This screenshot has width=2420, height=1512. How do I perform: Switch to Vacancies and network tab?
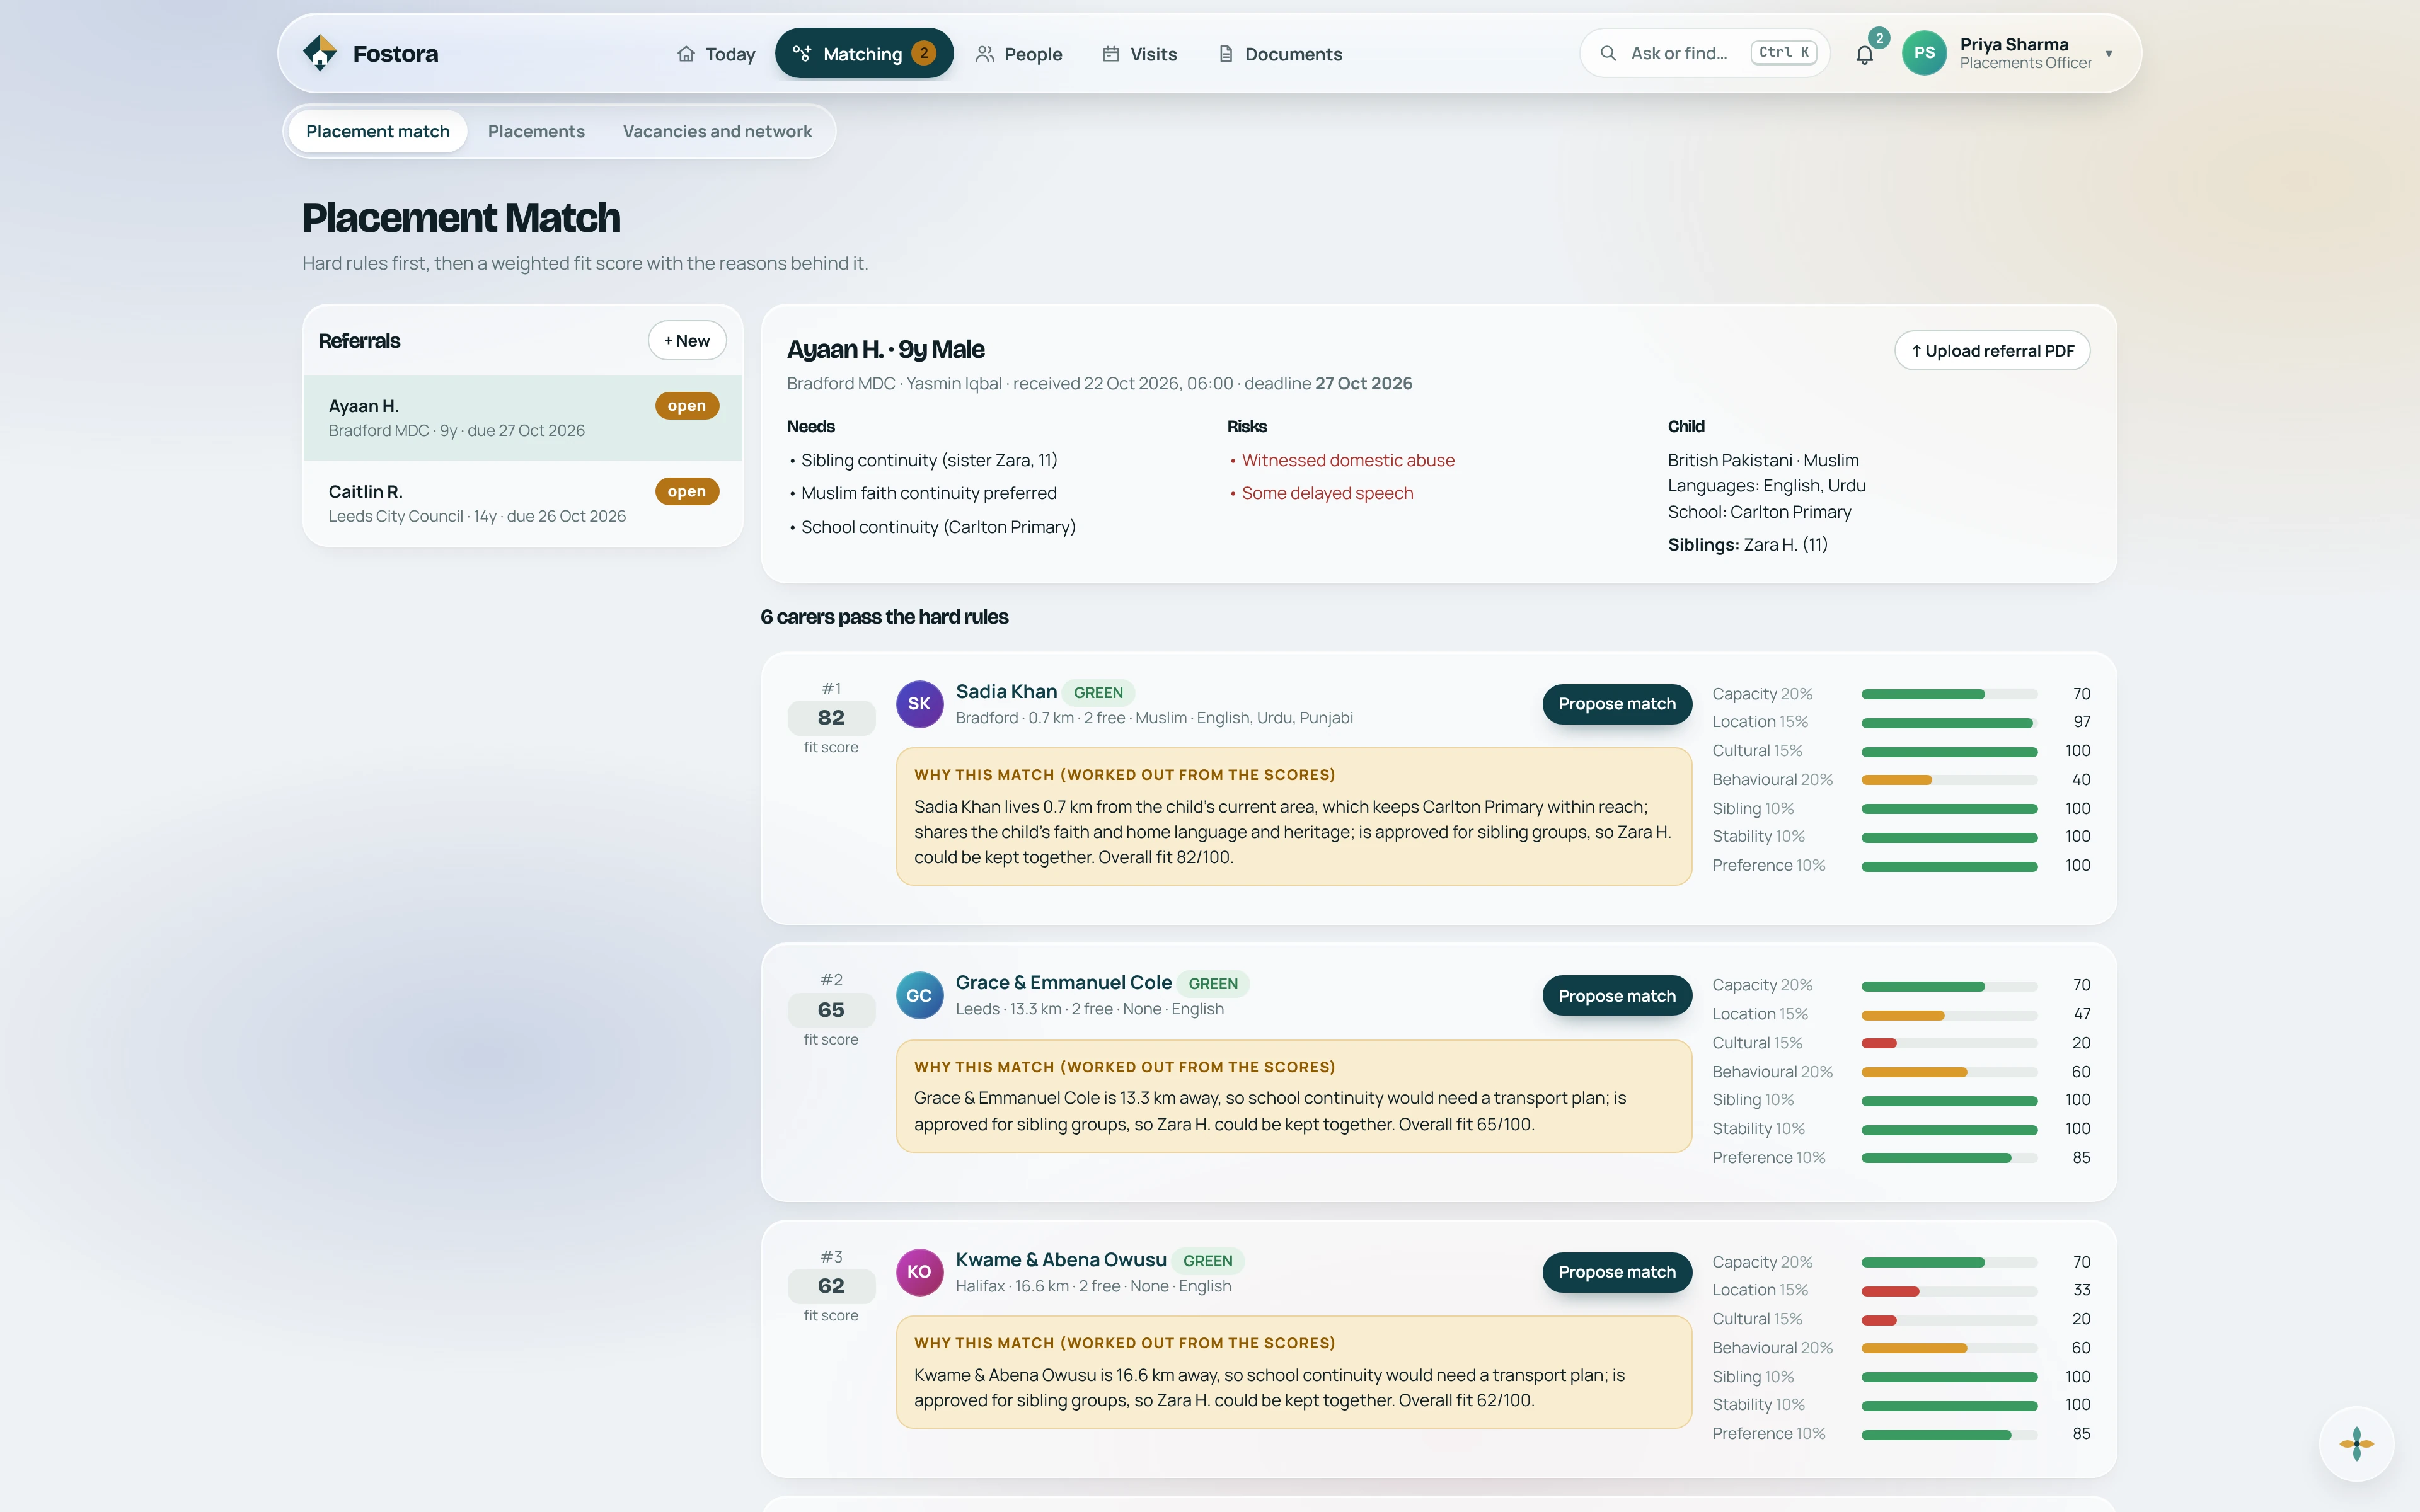tap(717, 131)
